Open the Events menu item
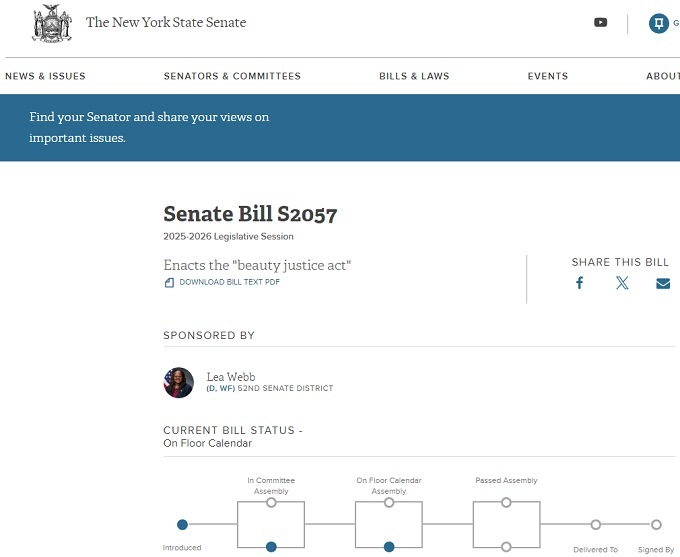 547,76
